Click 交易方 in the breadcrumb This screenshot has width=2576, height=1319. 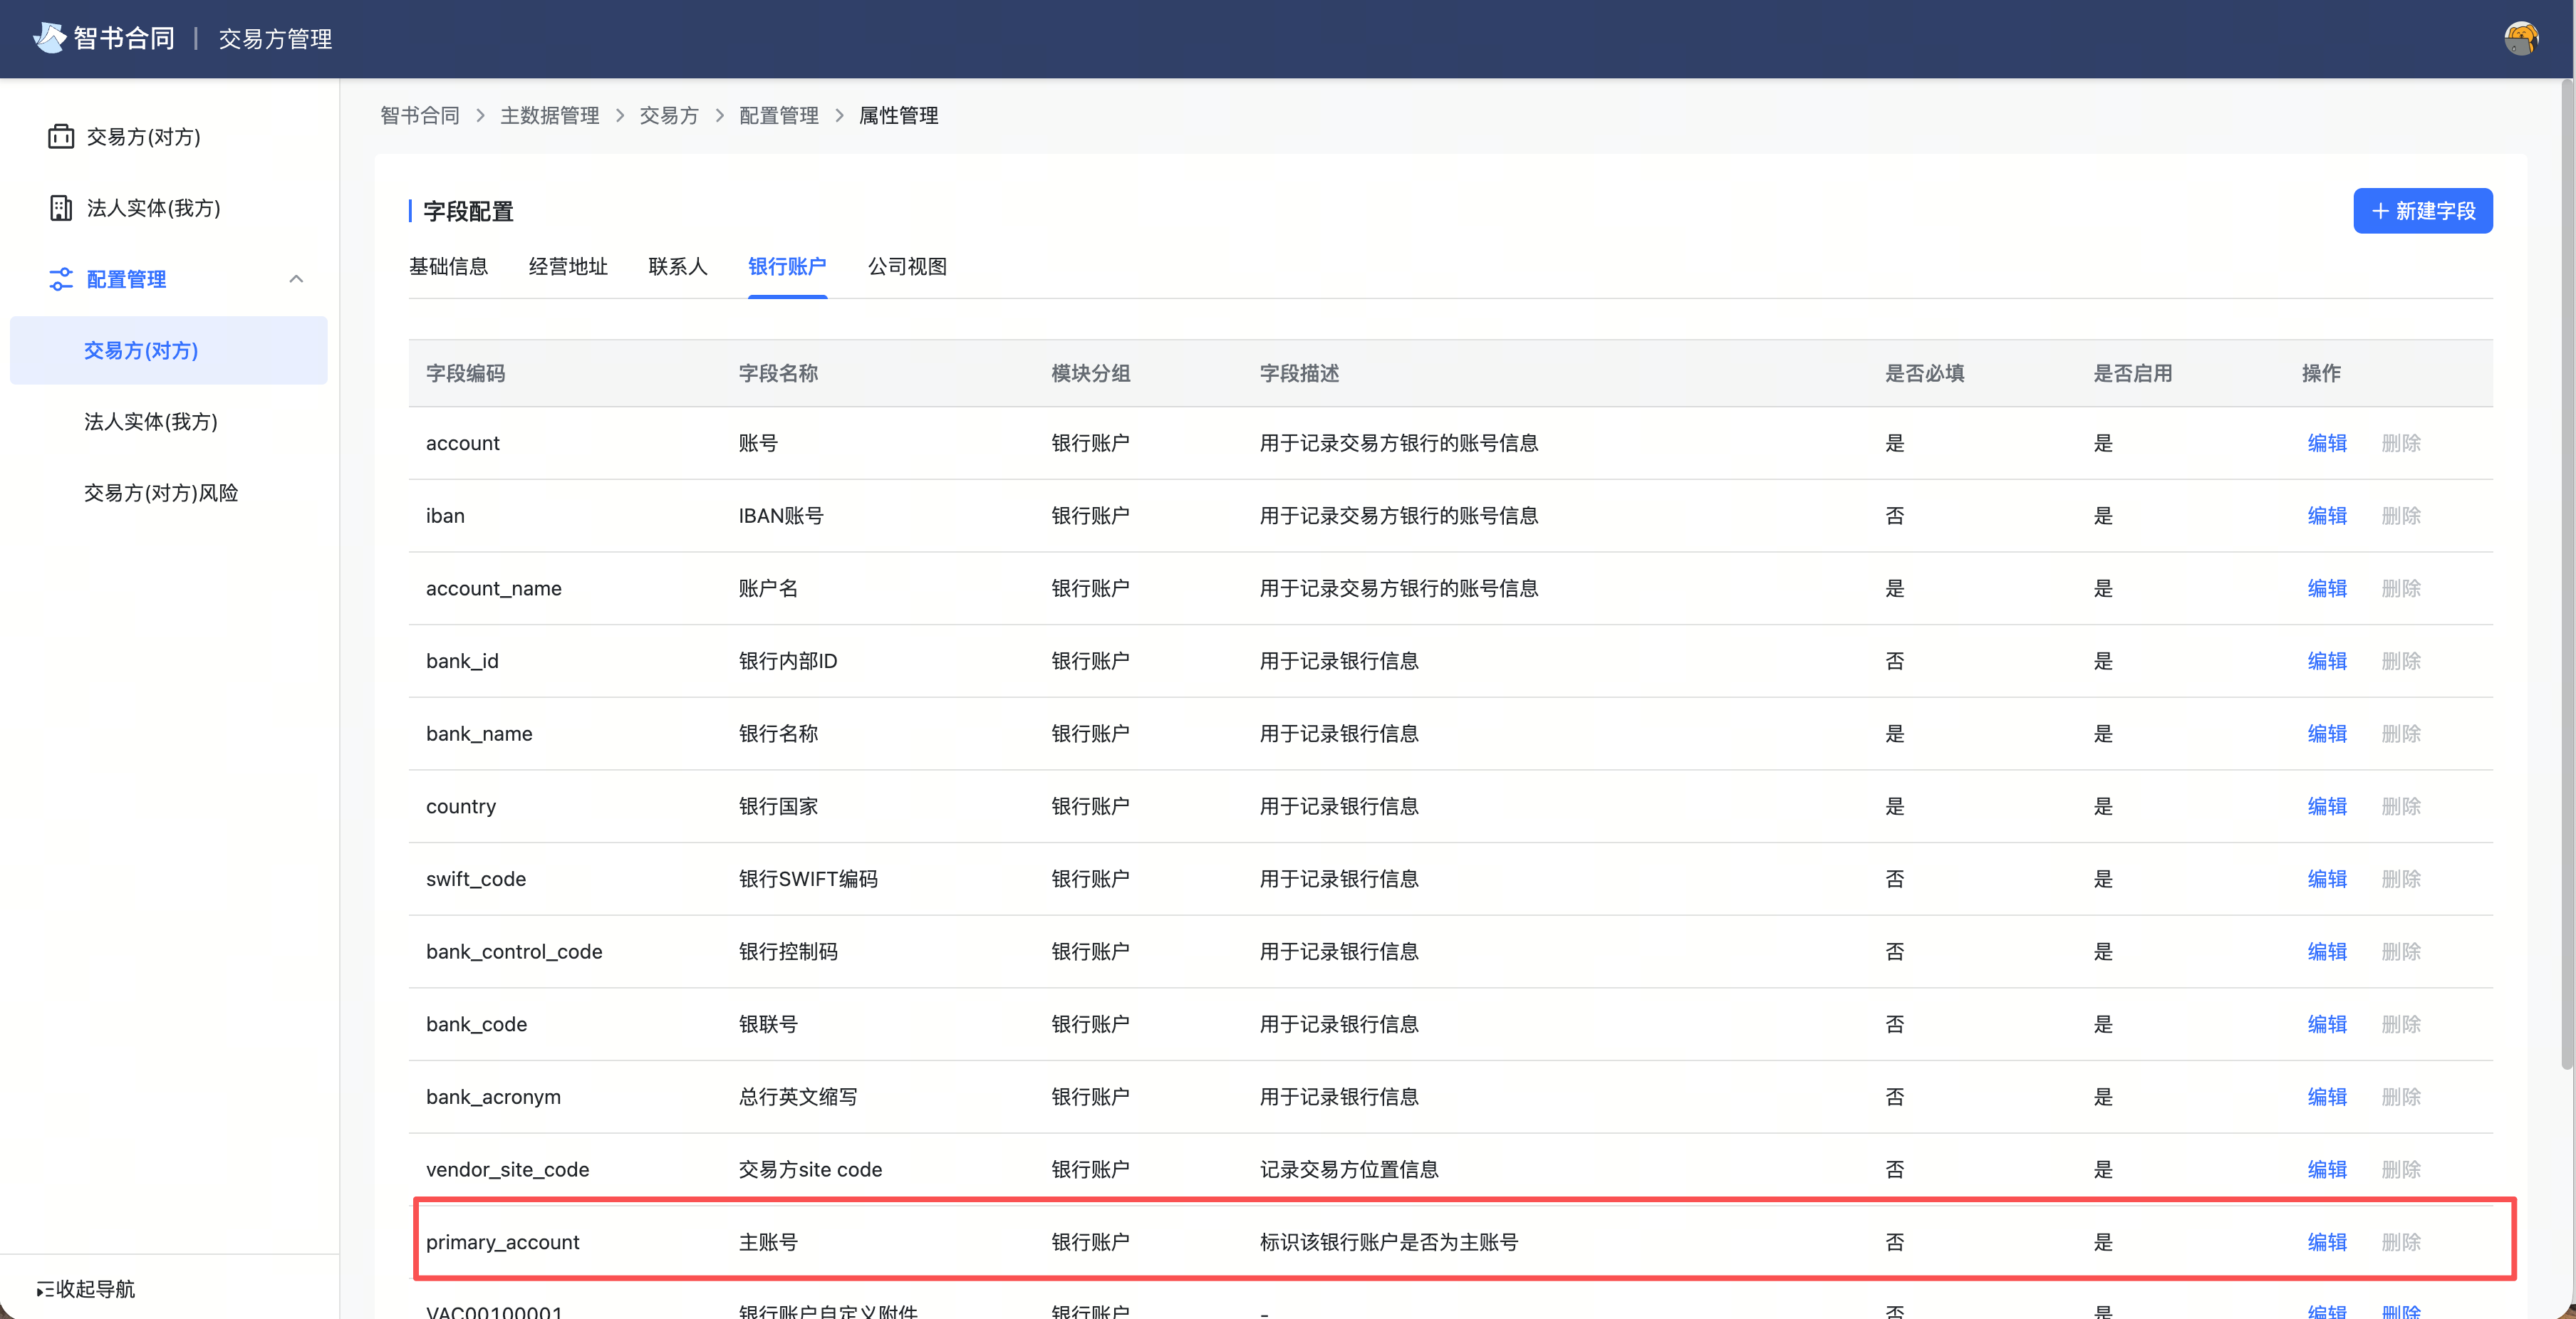tap(669, 115)
